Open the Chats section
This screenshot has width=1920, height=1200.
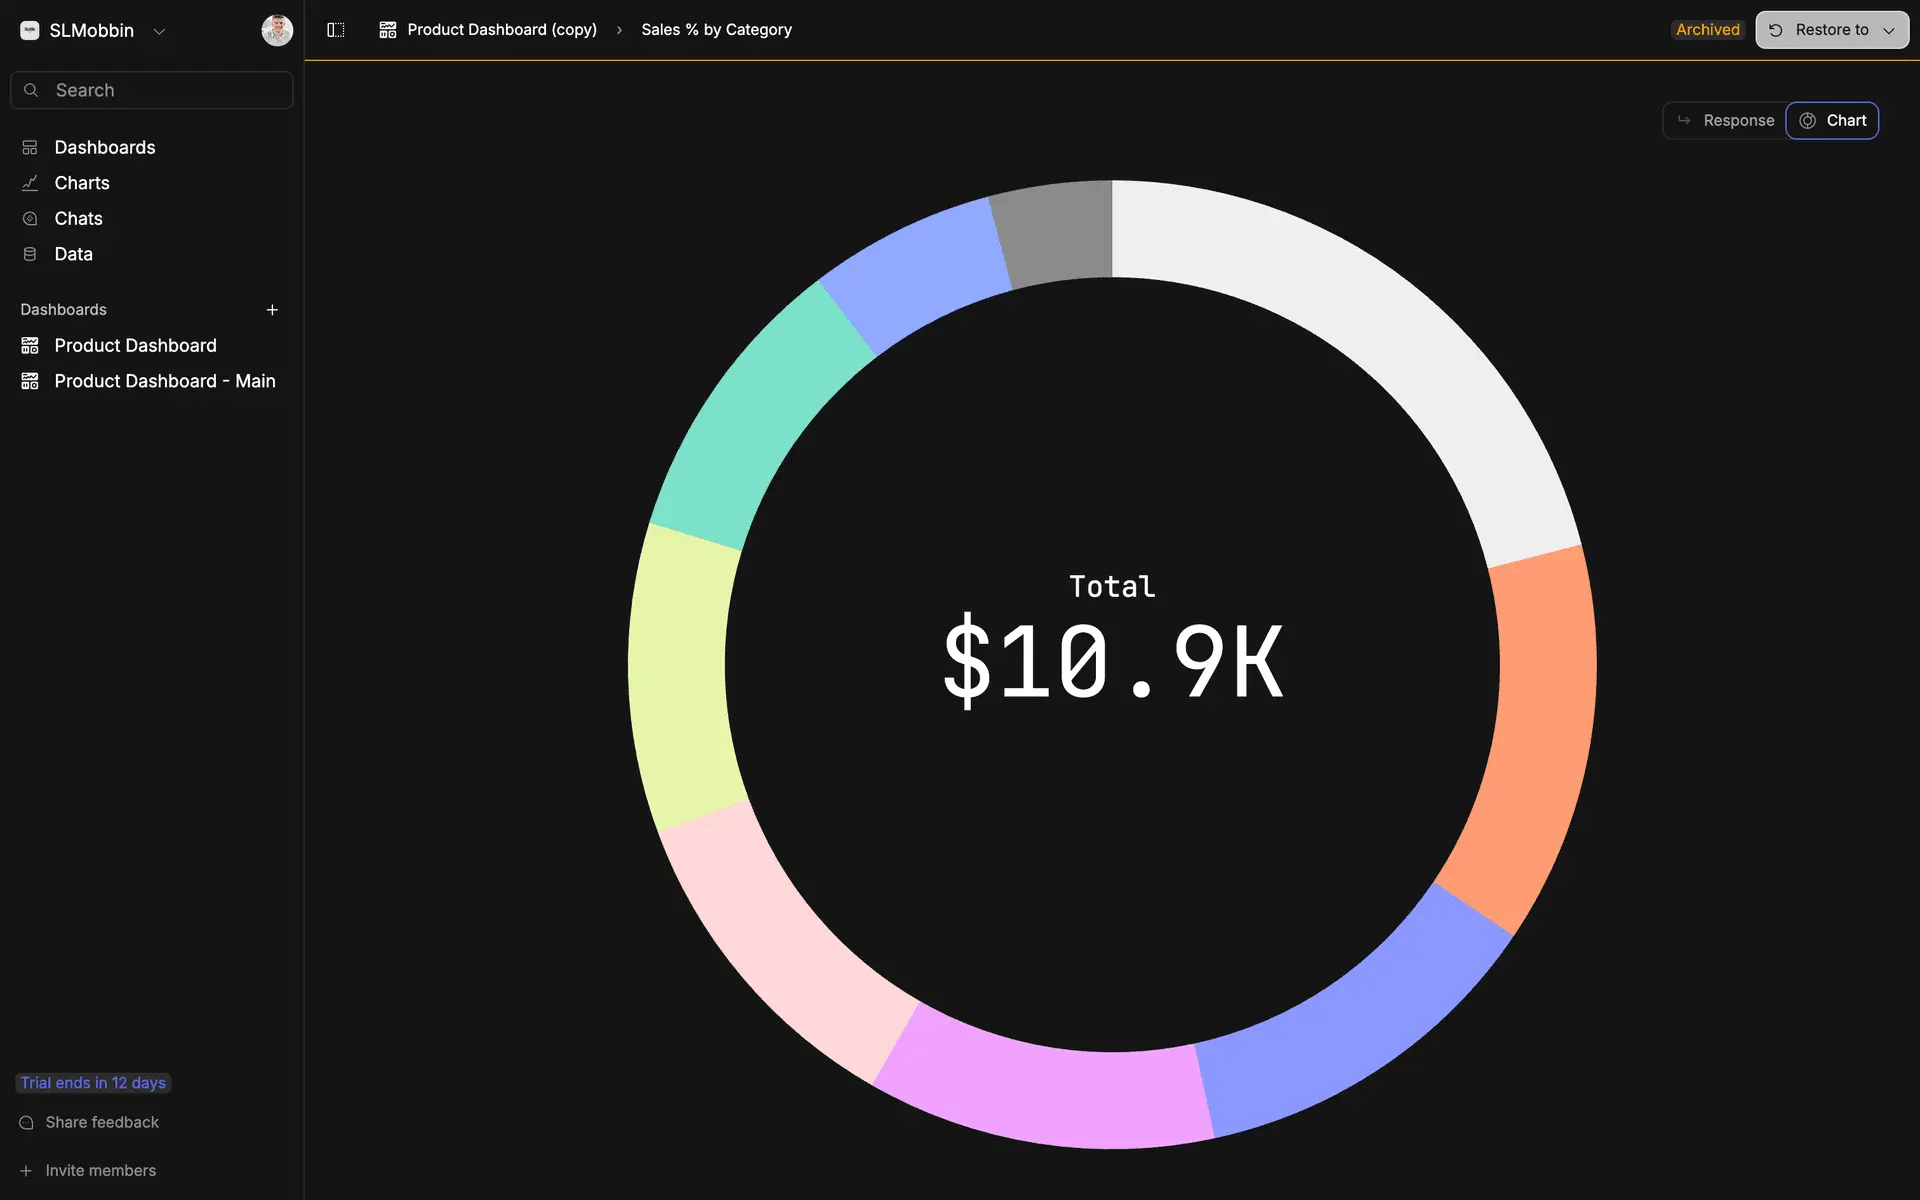tap(78, 218)
